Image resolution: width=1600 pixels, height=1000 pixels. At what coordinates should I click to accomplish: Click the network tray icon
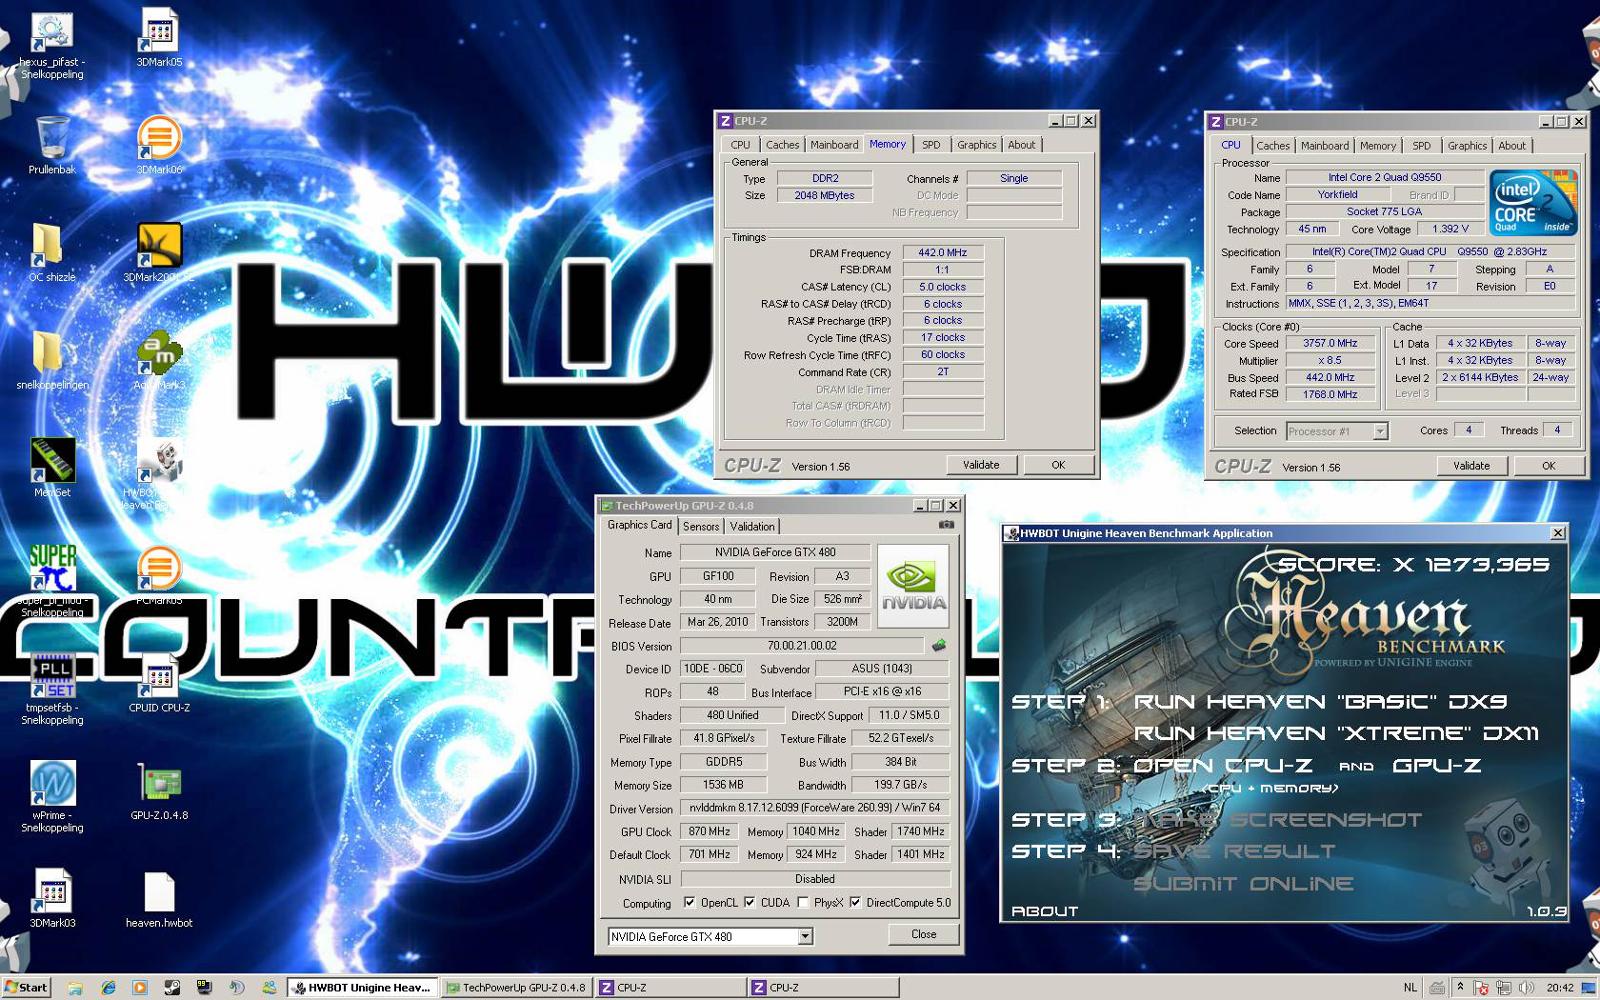click(1503, 987)
